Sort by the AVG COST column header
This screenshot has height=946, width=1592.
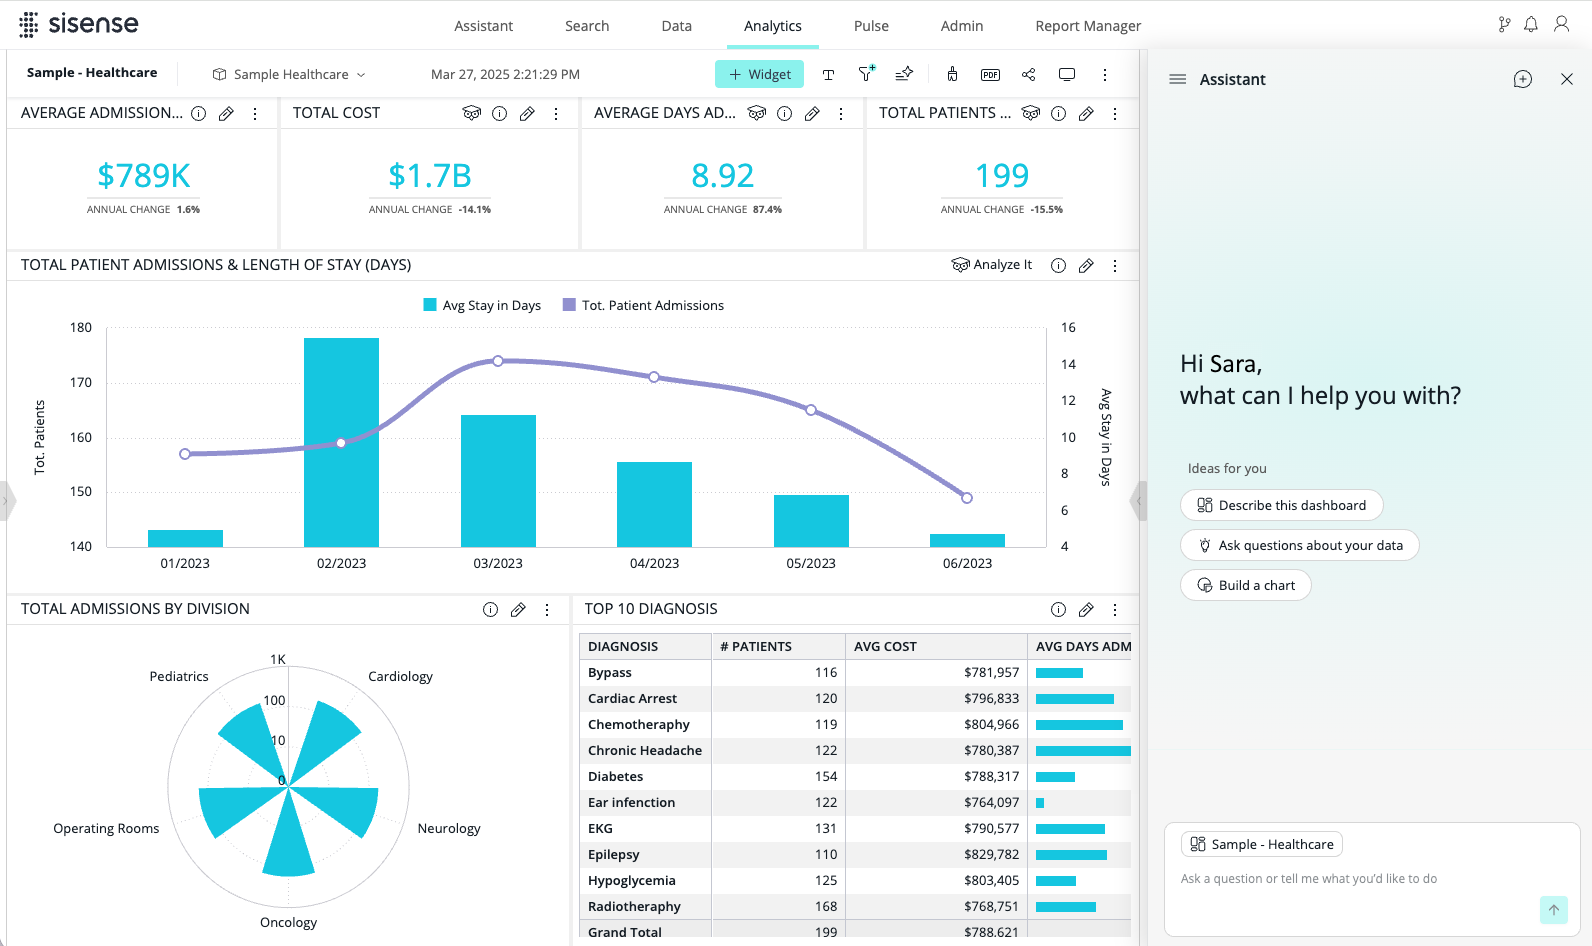pyautogui.click(x=935, y=646)
